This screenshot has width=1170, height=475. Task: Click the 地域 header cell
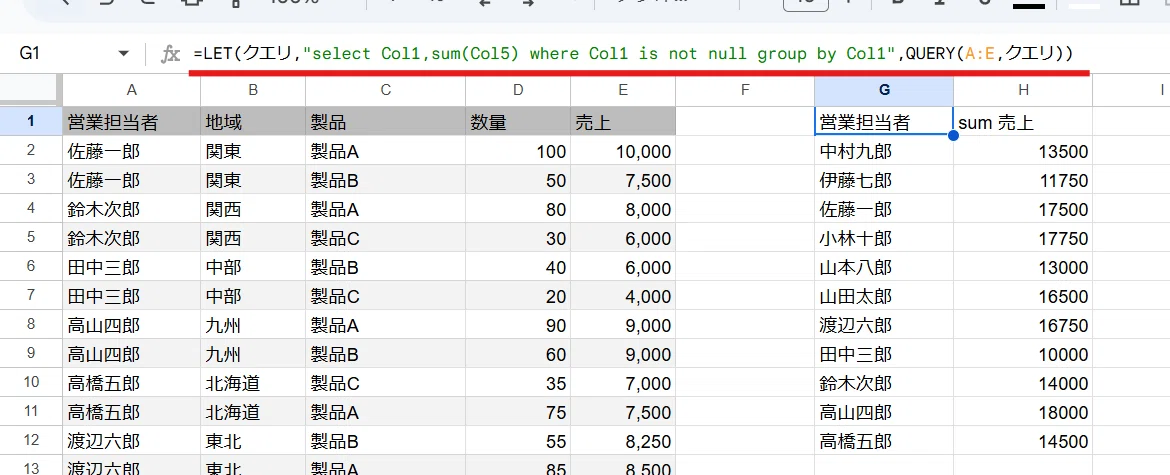tap(253, 122)
